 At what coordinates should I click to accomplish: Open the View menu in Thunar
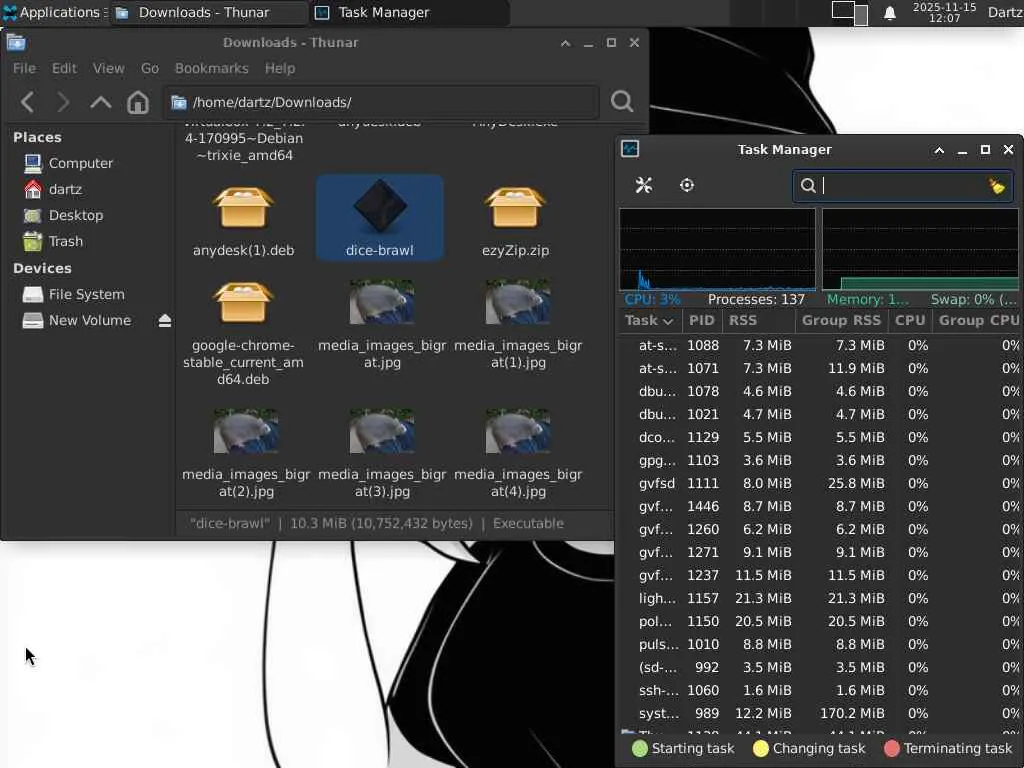click(x=108, y=69)
